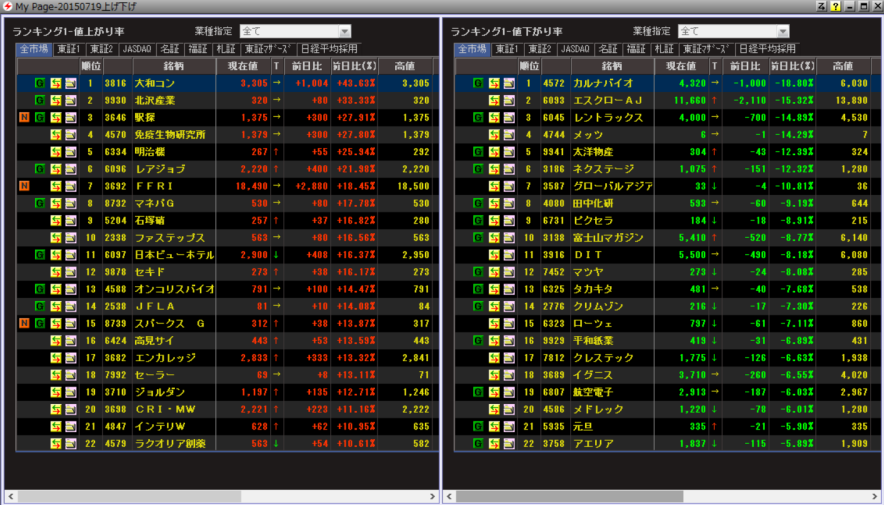Click the green G icon for 富士山マガジン
This screenshot has width=884, height=505.
(478, 238)
